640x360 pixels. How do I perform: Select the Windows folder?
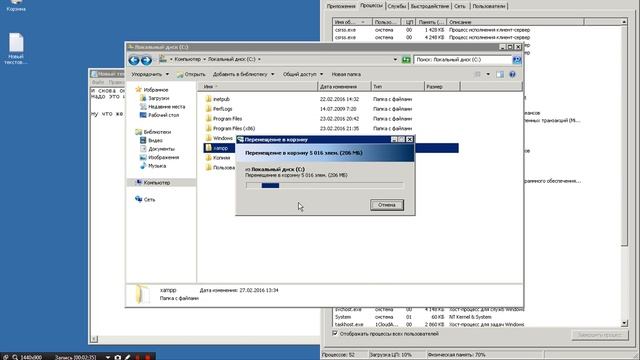tap(219, 138)
